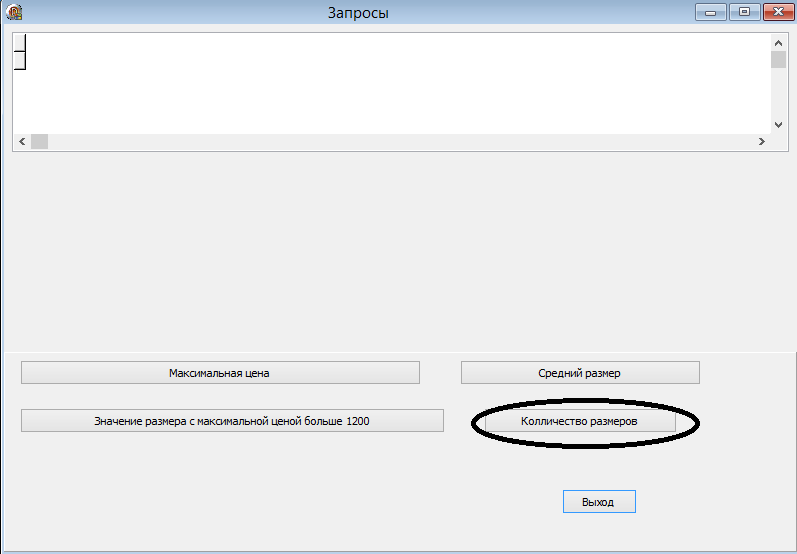The width and height of the screenshot is (797, 554).
Task: Click the horizontal scrollbar track right of thumb
Action: [x=401, y=141]
